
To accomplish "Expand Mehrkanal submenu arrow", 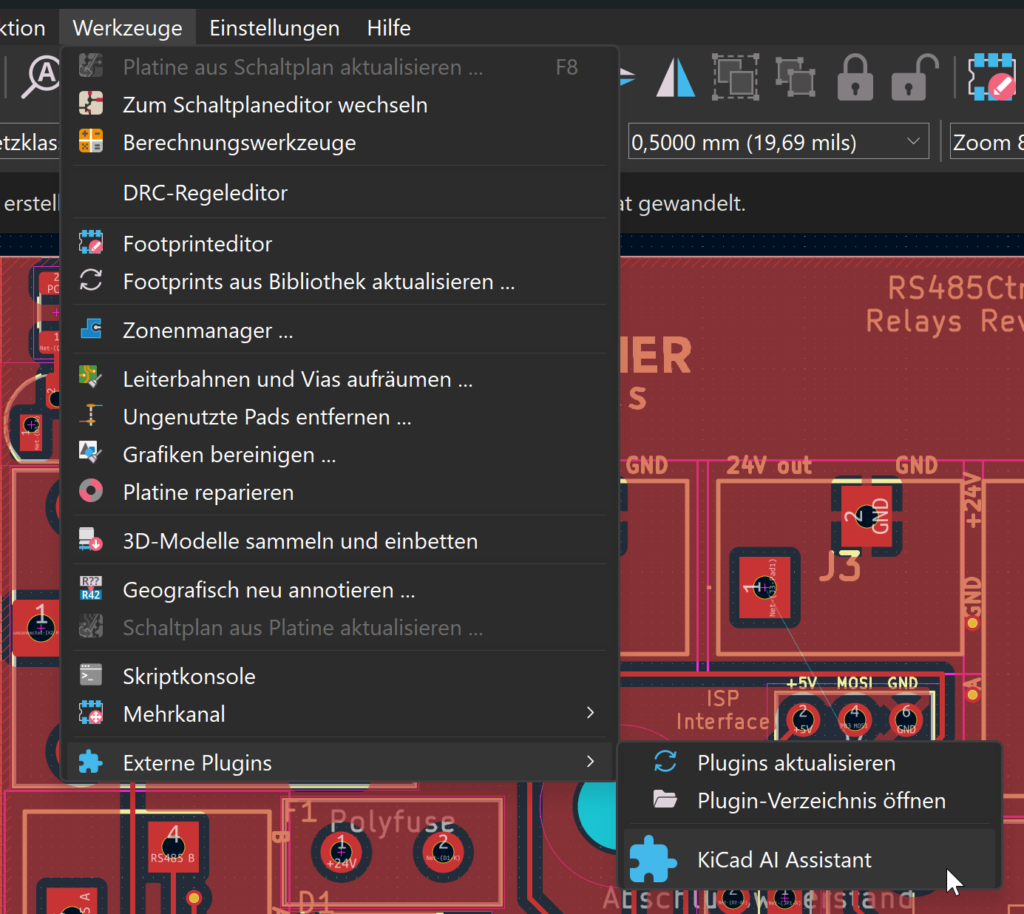I will point(590,713).
